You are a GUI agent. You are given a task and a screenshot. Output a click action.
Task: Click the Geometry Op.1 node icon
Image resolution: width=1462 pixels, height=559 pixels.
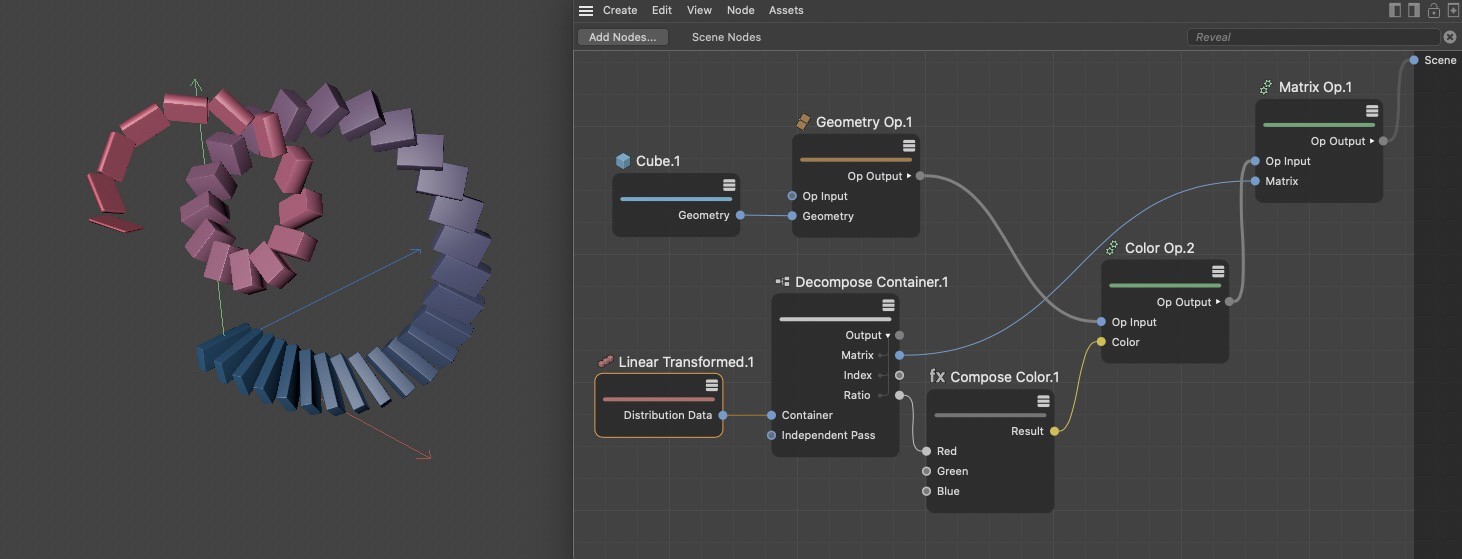pos(803,121)
